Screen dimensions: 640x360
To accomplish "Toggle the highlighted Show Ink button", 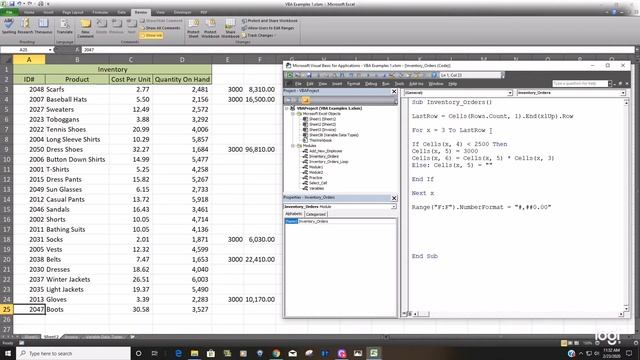I will 151,36.
